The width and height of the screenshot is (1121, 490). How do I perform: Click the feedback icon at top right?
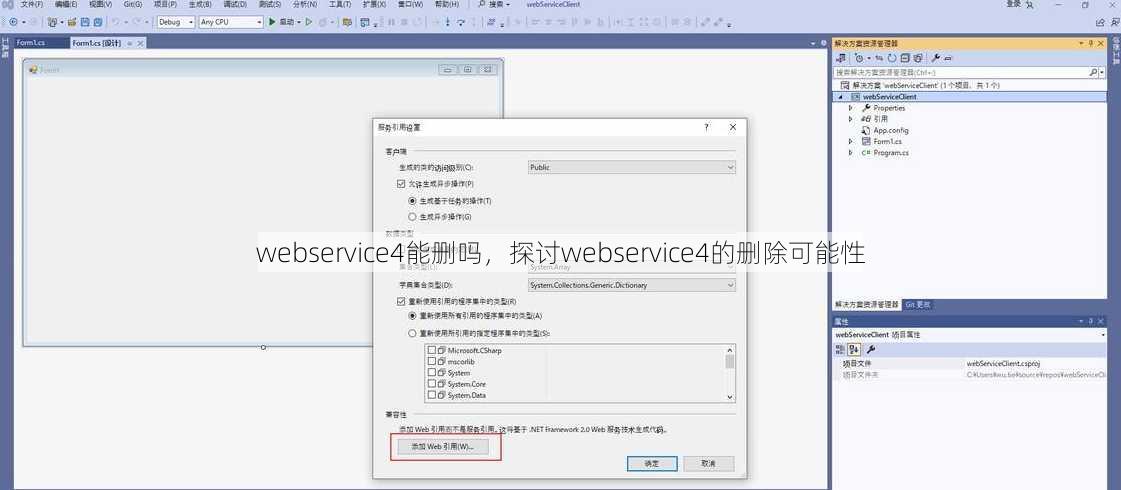1114,22
